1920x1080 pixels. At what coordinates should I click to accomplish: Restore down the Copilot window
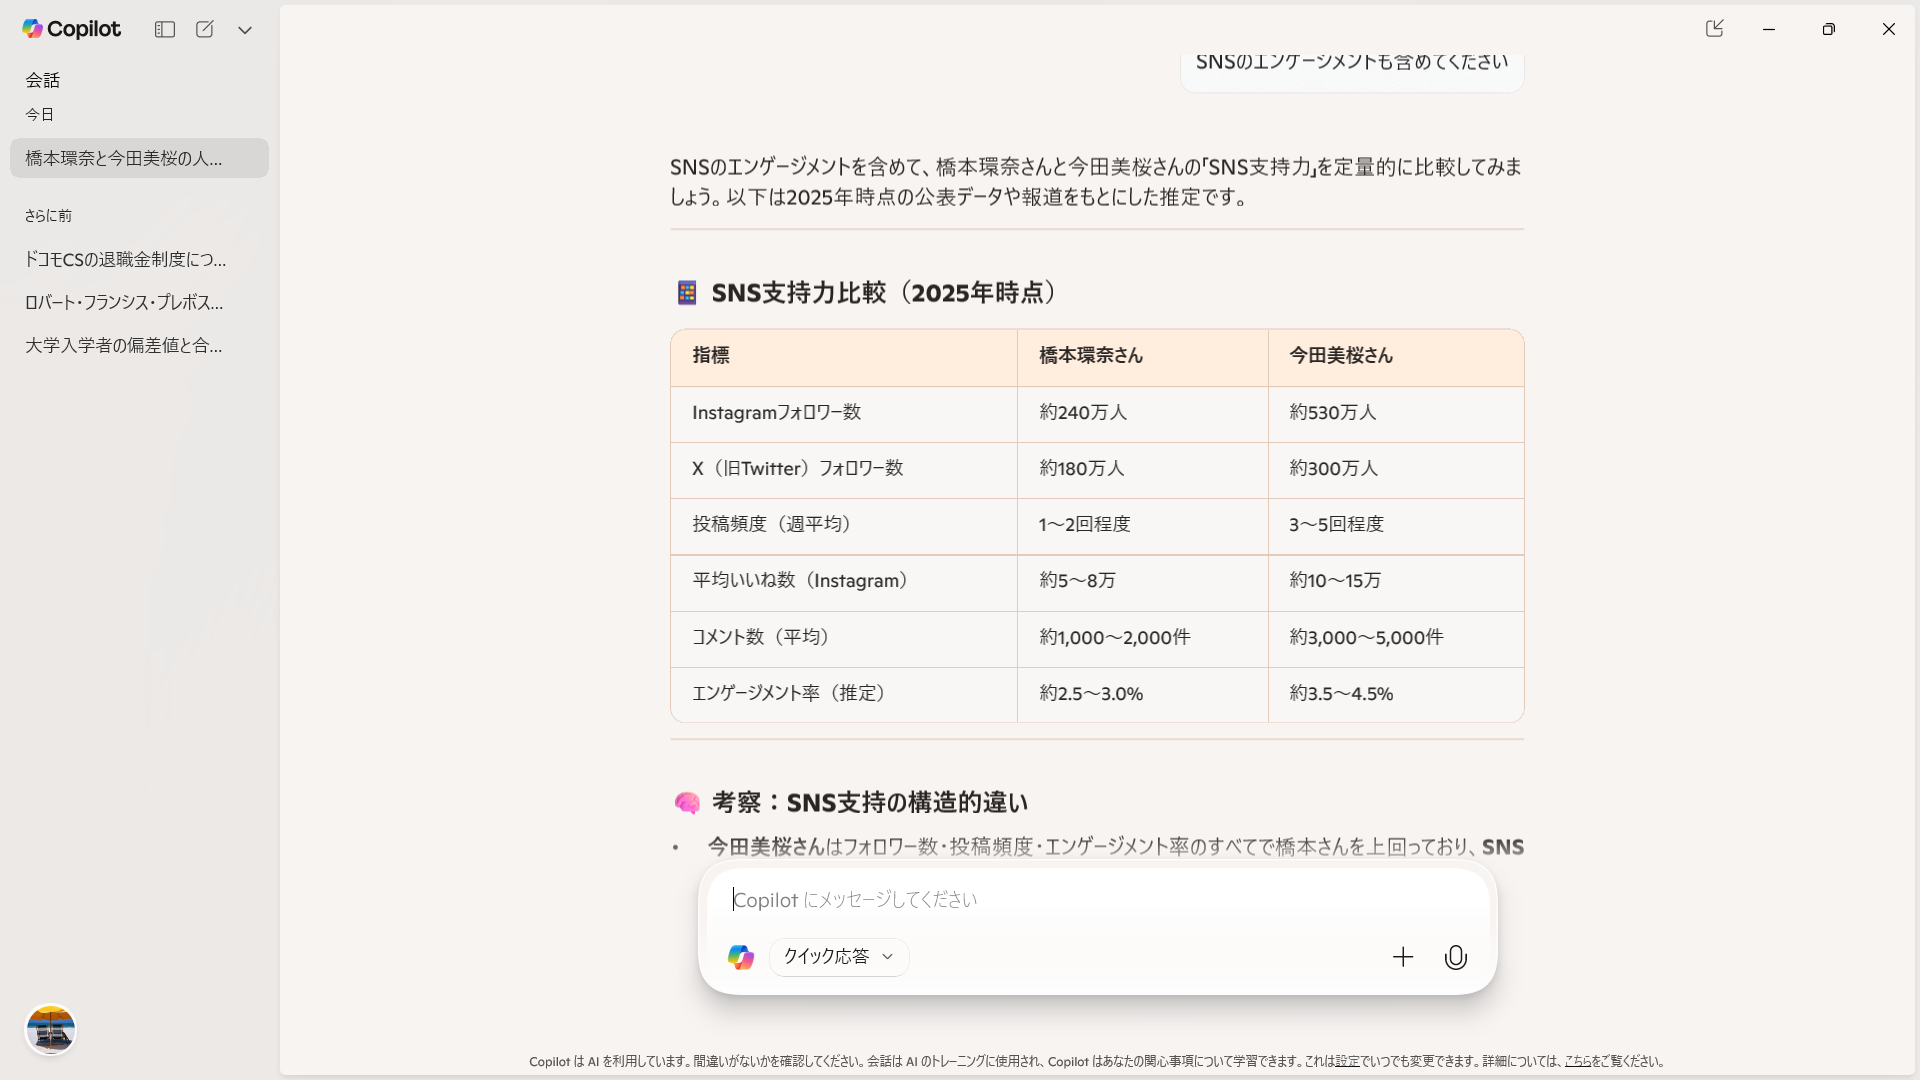point(1829,29)
